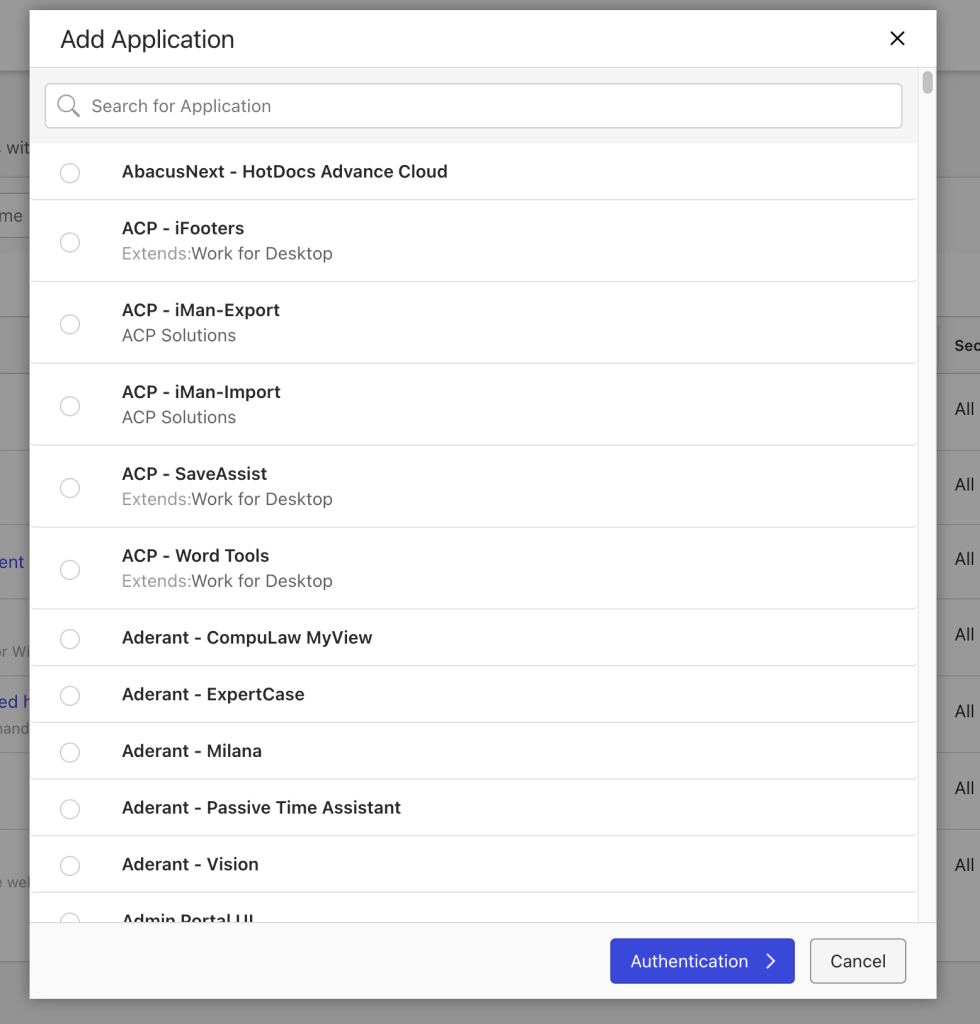This screenshot has height=1024, width=980.
Task: Select Aderant - CompuLaw MyView application
Action: (70, 637)
